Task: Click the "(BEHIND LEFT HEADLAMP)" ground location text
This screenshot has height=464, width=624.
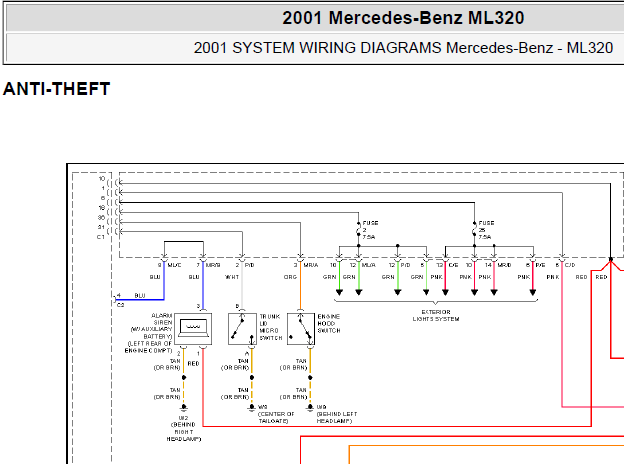Action: pos(337,417)
